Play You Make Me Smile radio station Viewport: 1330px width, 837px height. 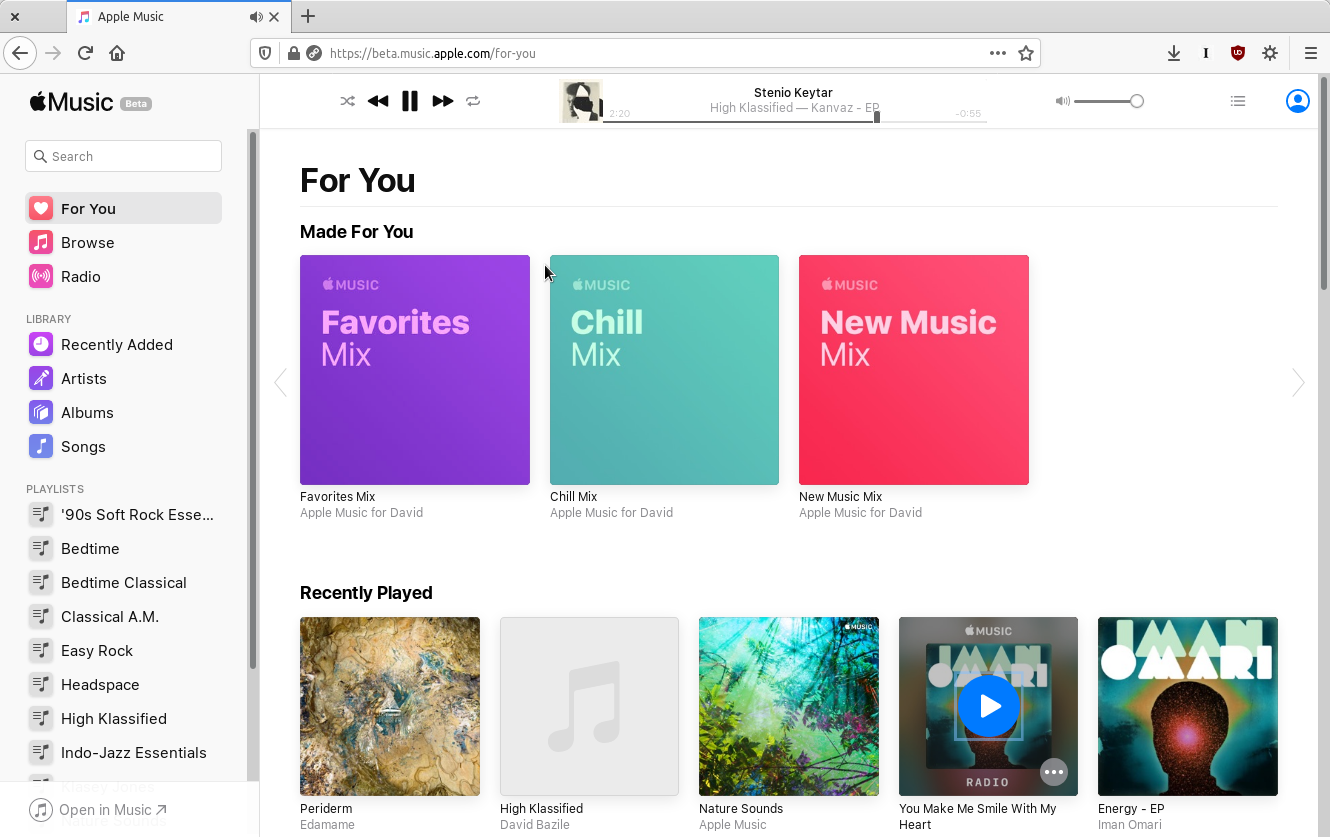point(988,706)
